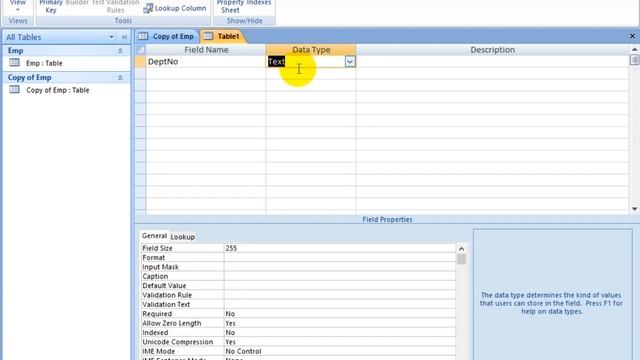
Task: Click the Validation Text property box
Action: (x=340, y=304)
